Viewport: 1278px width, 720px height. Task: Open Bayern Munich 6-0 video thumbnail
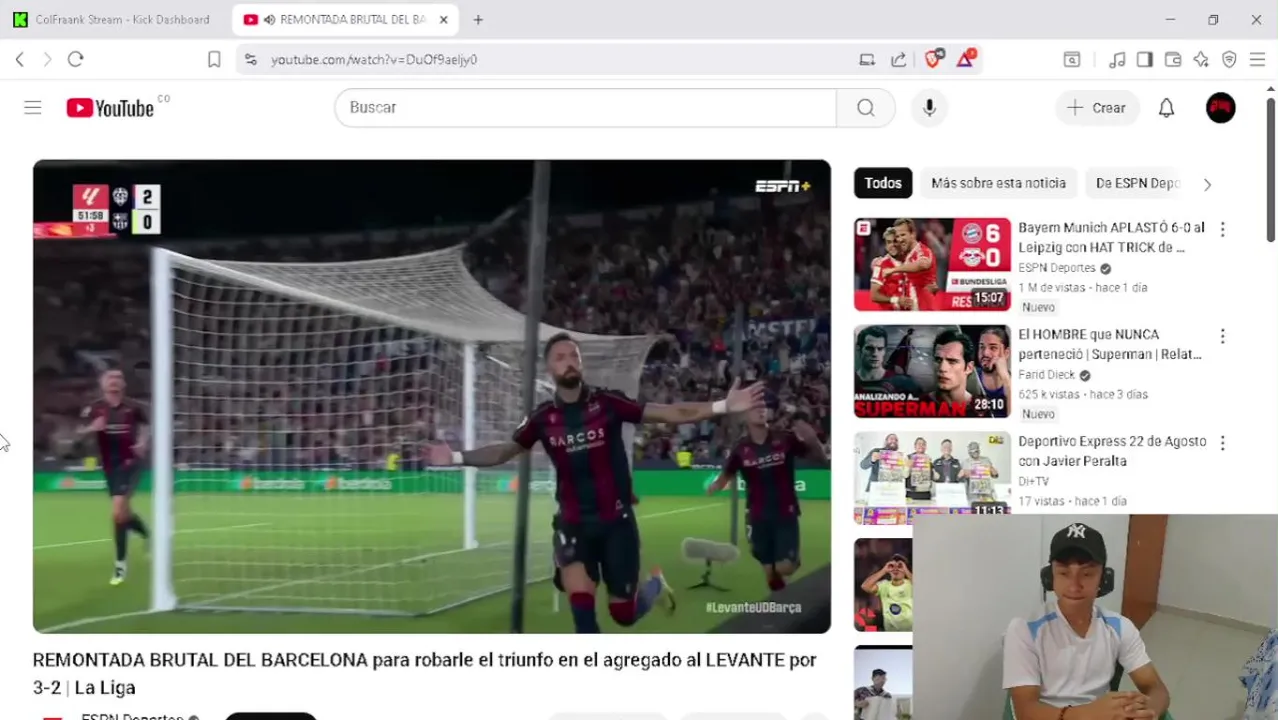click(x=932, y=264)
